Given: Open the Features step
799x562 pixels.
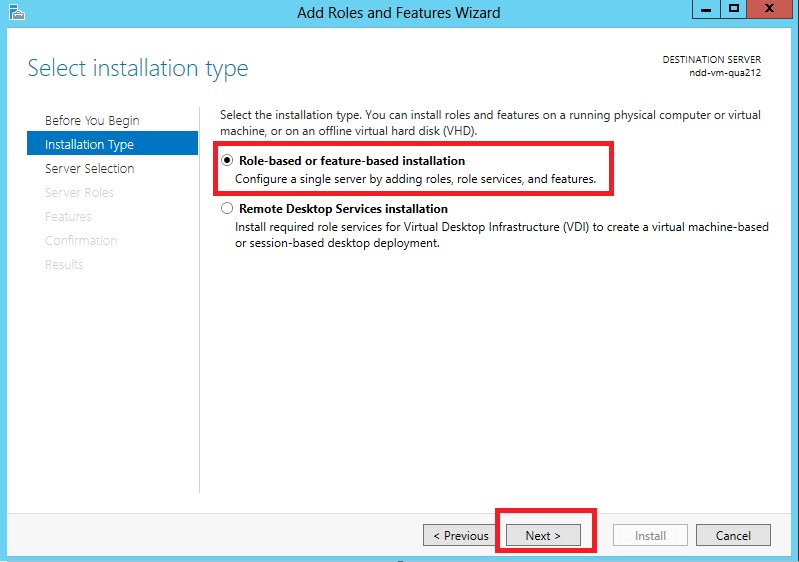Looking at the screenshot, I should pyautogui.click(x=68, y=217).
